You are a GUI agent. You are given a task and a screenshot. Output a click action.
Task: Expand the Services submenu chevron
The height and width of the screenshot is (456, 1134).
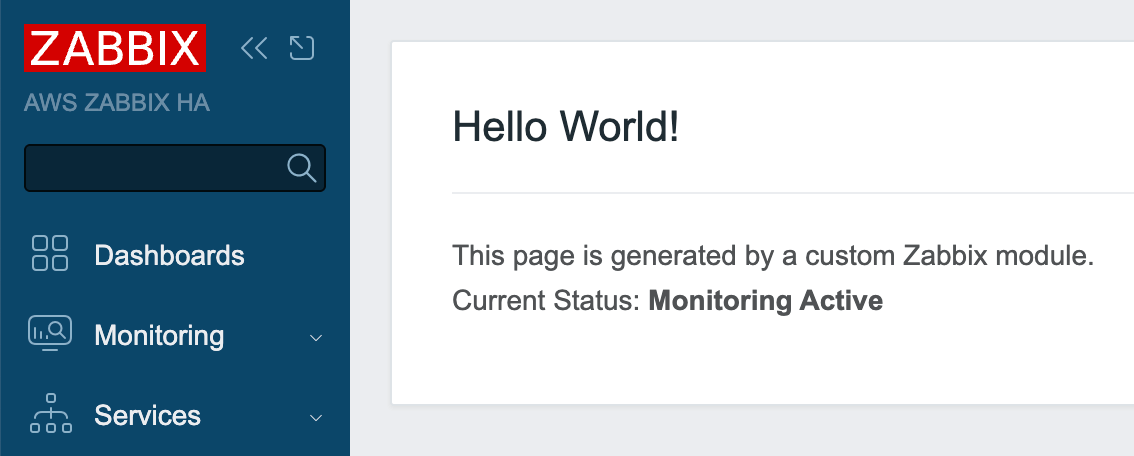(316, 417)
